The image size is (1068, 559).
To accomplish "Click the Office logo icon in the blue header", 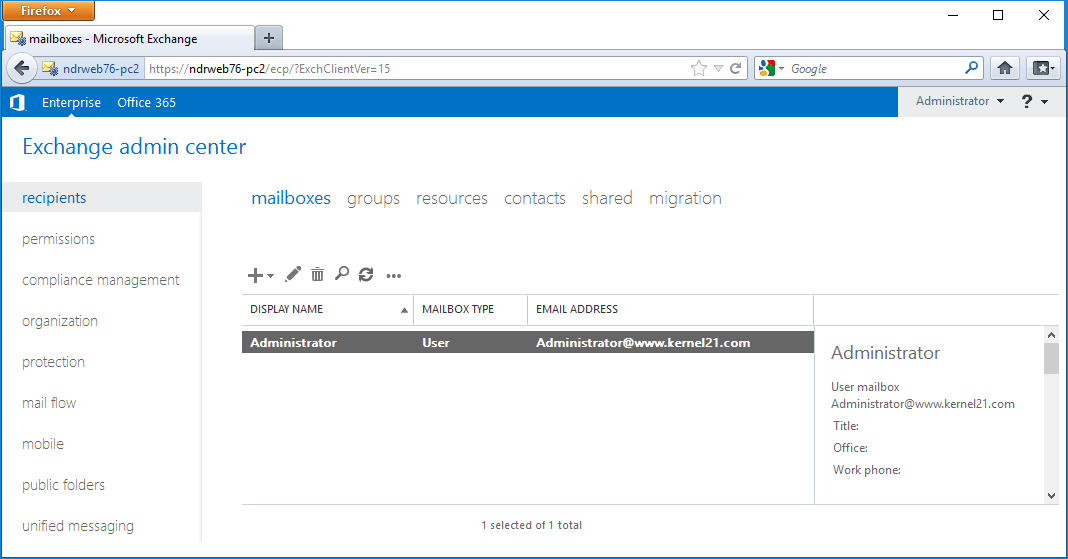I will (18, 102).
